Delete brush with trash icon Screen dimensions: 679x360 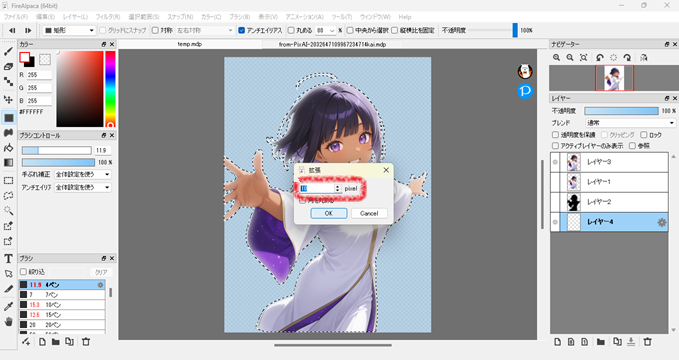(x=86, y=342)
